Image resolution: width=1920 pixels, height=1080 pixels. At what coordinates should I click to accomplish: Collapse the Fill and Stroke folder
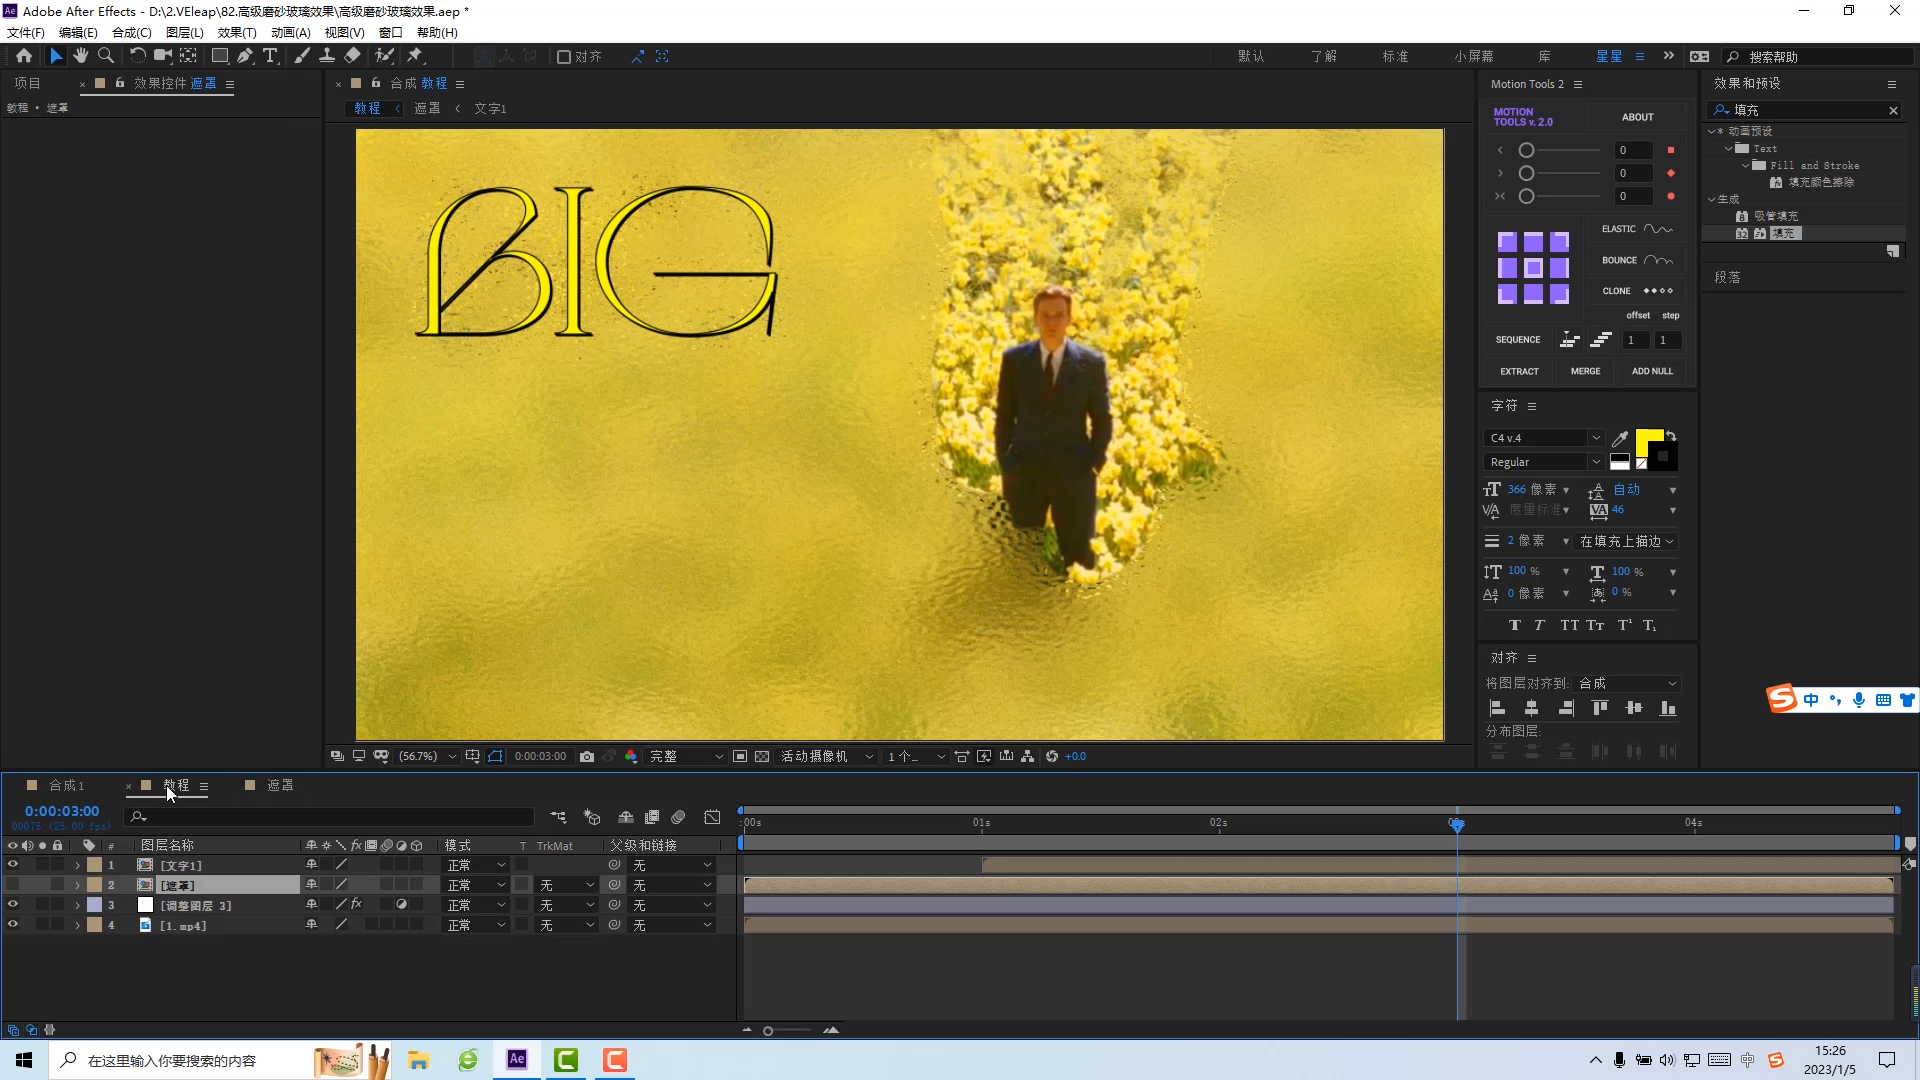1746,165
